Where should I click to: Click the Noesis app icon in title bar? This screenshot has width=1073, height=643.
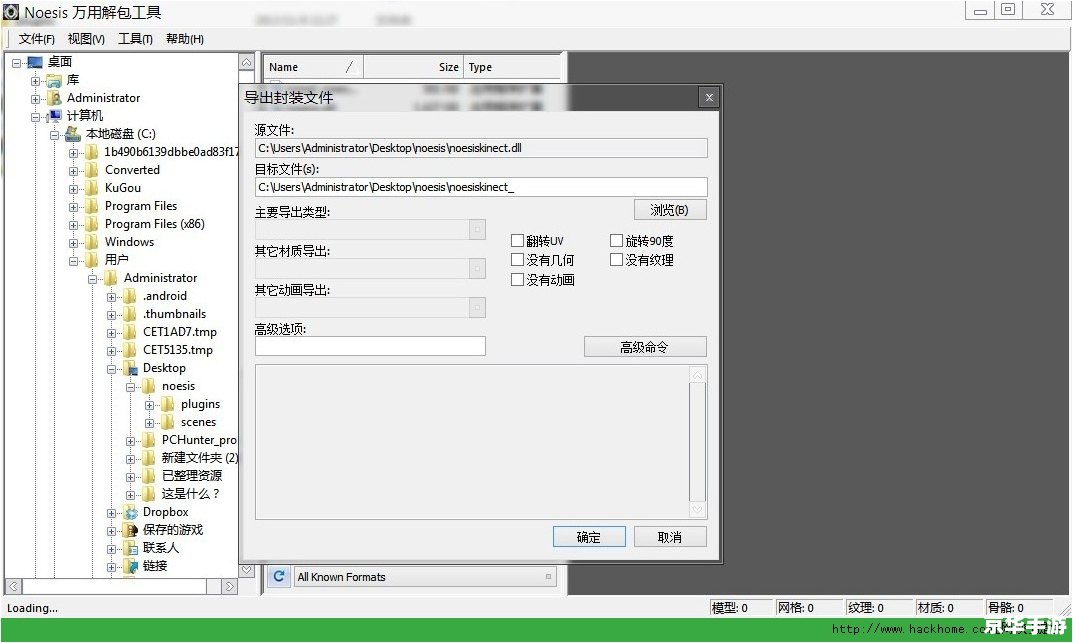(x=10, y=12)
